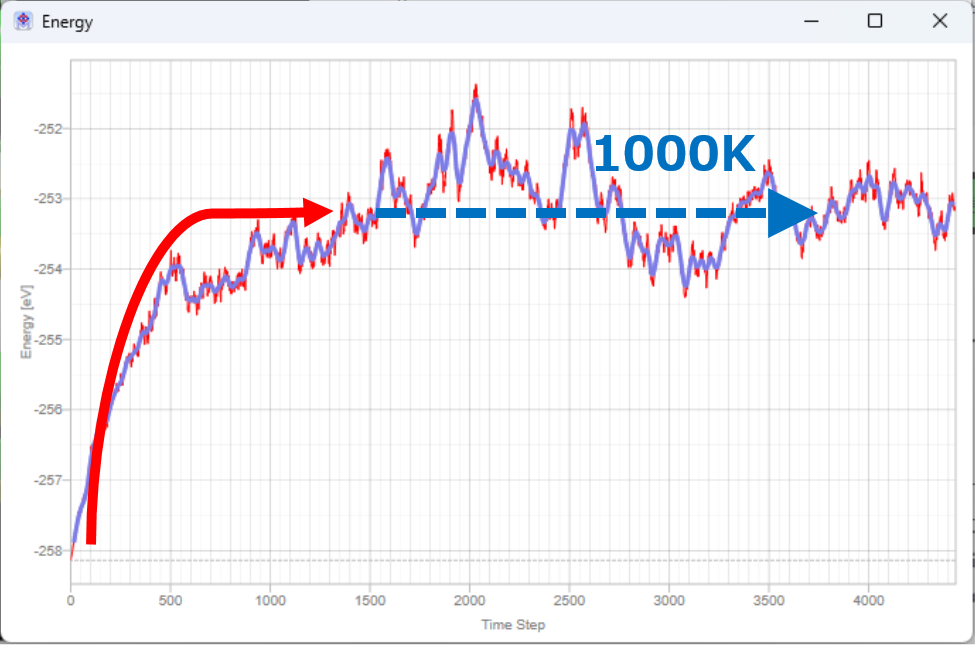Image resolution: width=975 pixels, height=645 pixels.
Task: Click the -255 tick on the y-axis
Action: click(x=48, y=339)
